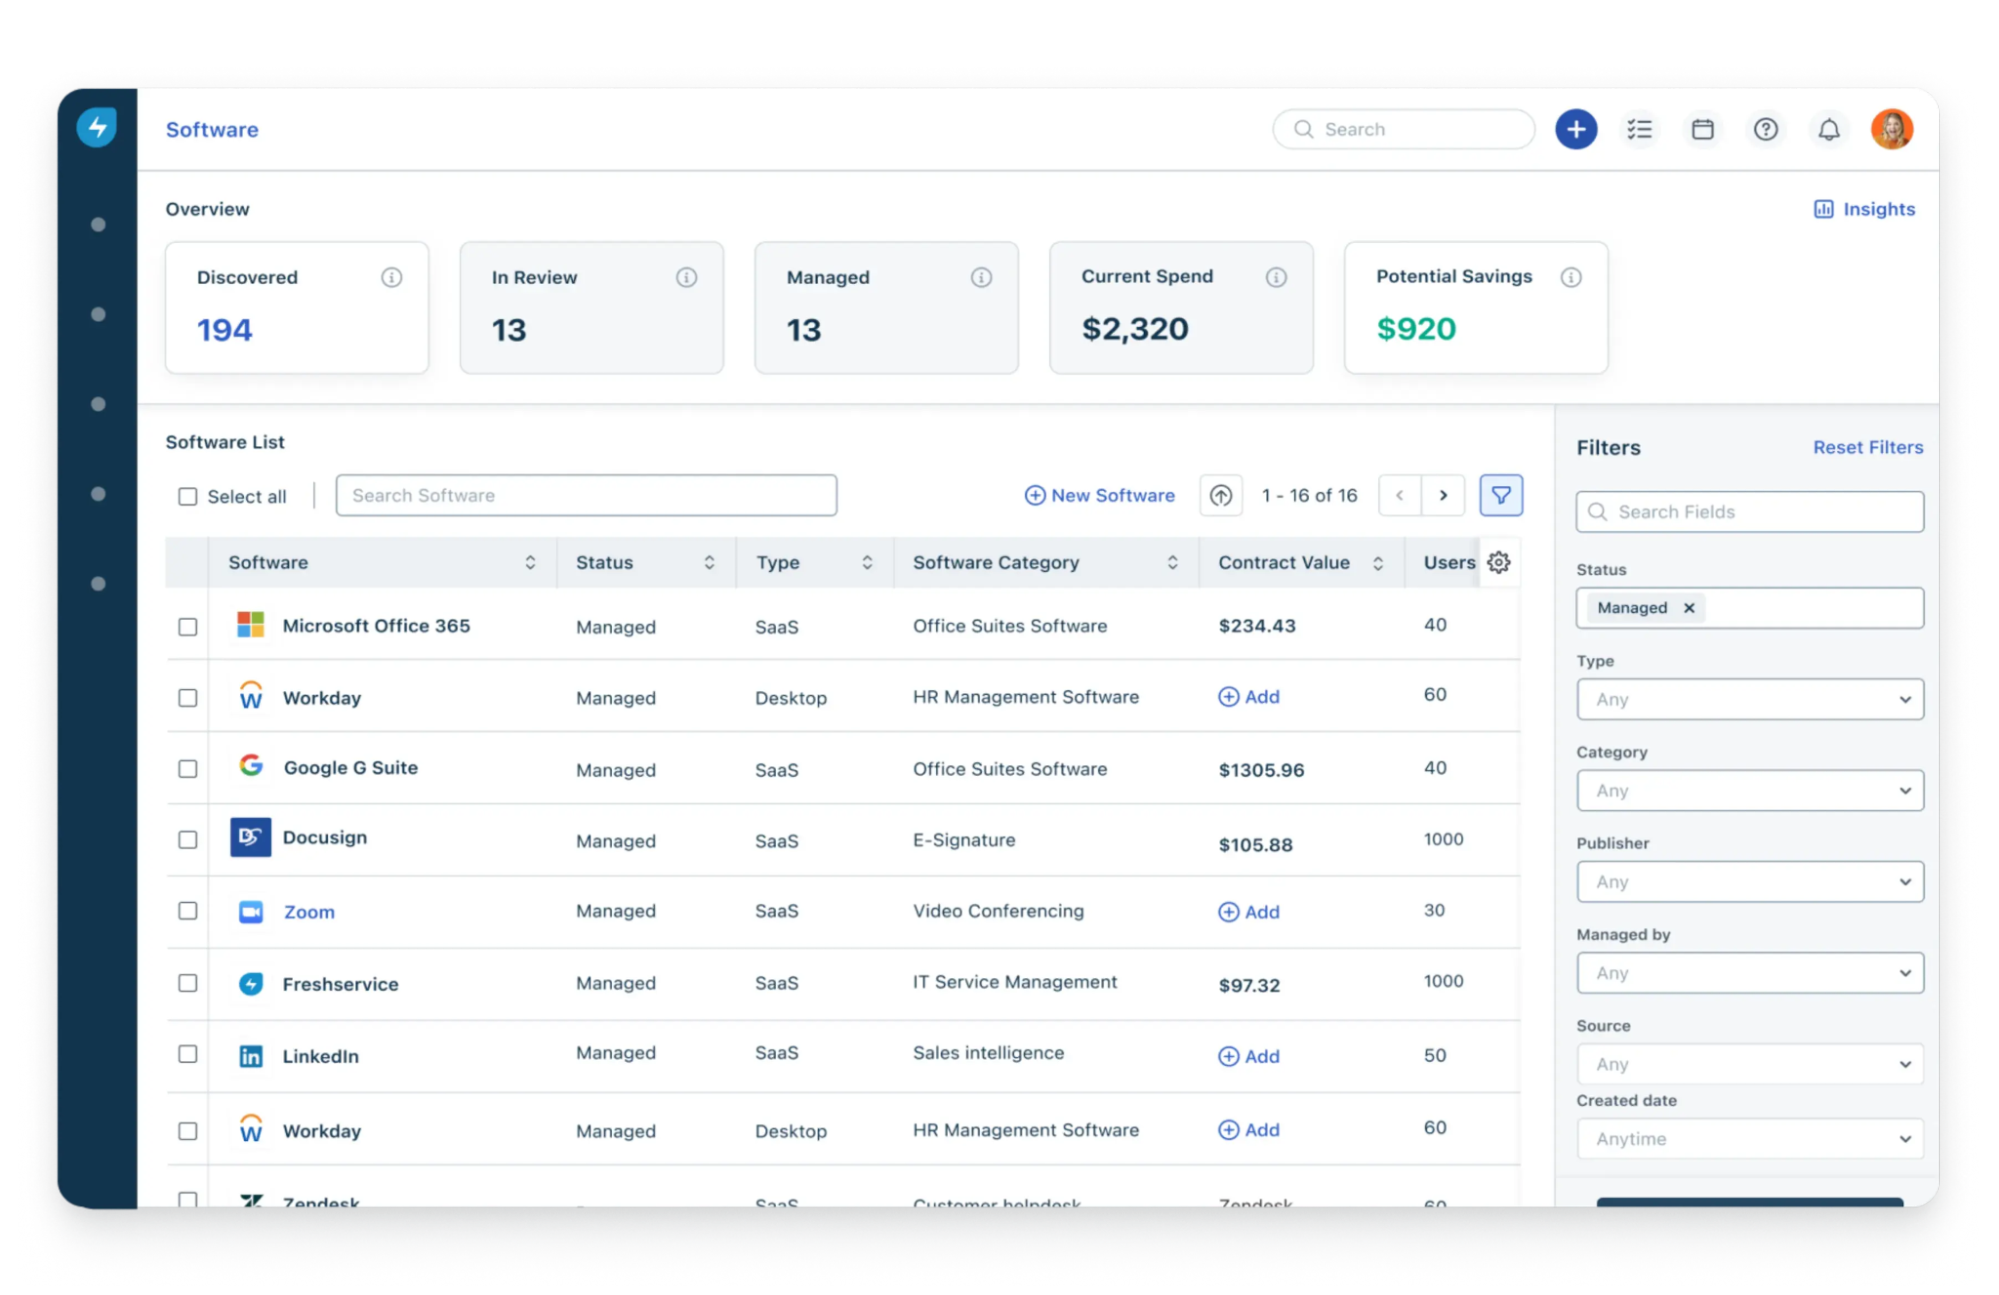
Task: Check the Zoom row checkbox
Action: [x=188, y=911]
